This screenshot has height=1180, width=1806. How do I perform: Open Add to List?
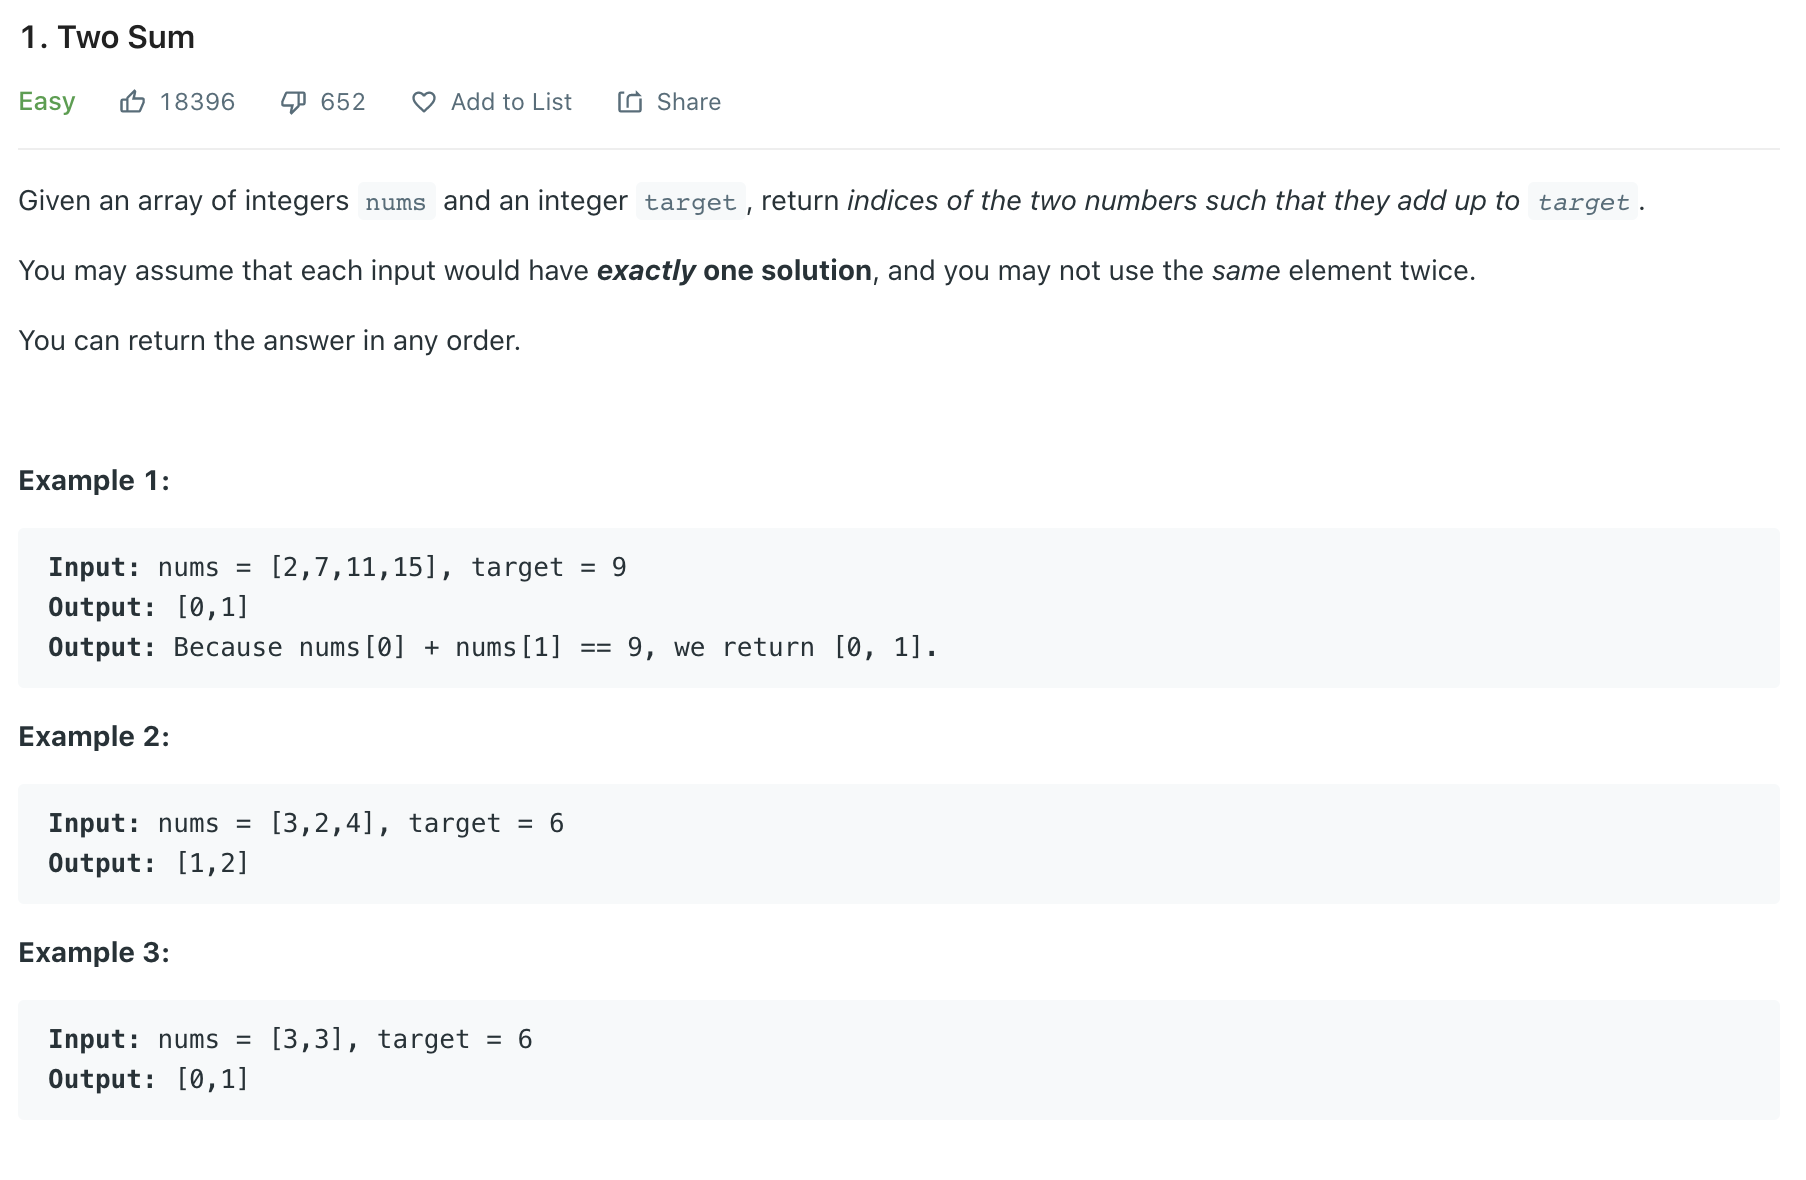[x=511, y=102]
